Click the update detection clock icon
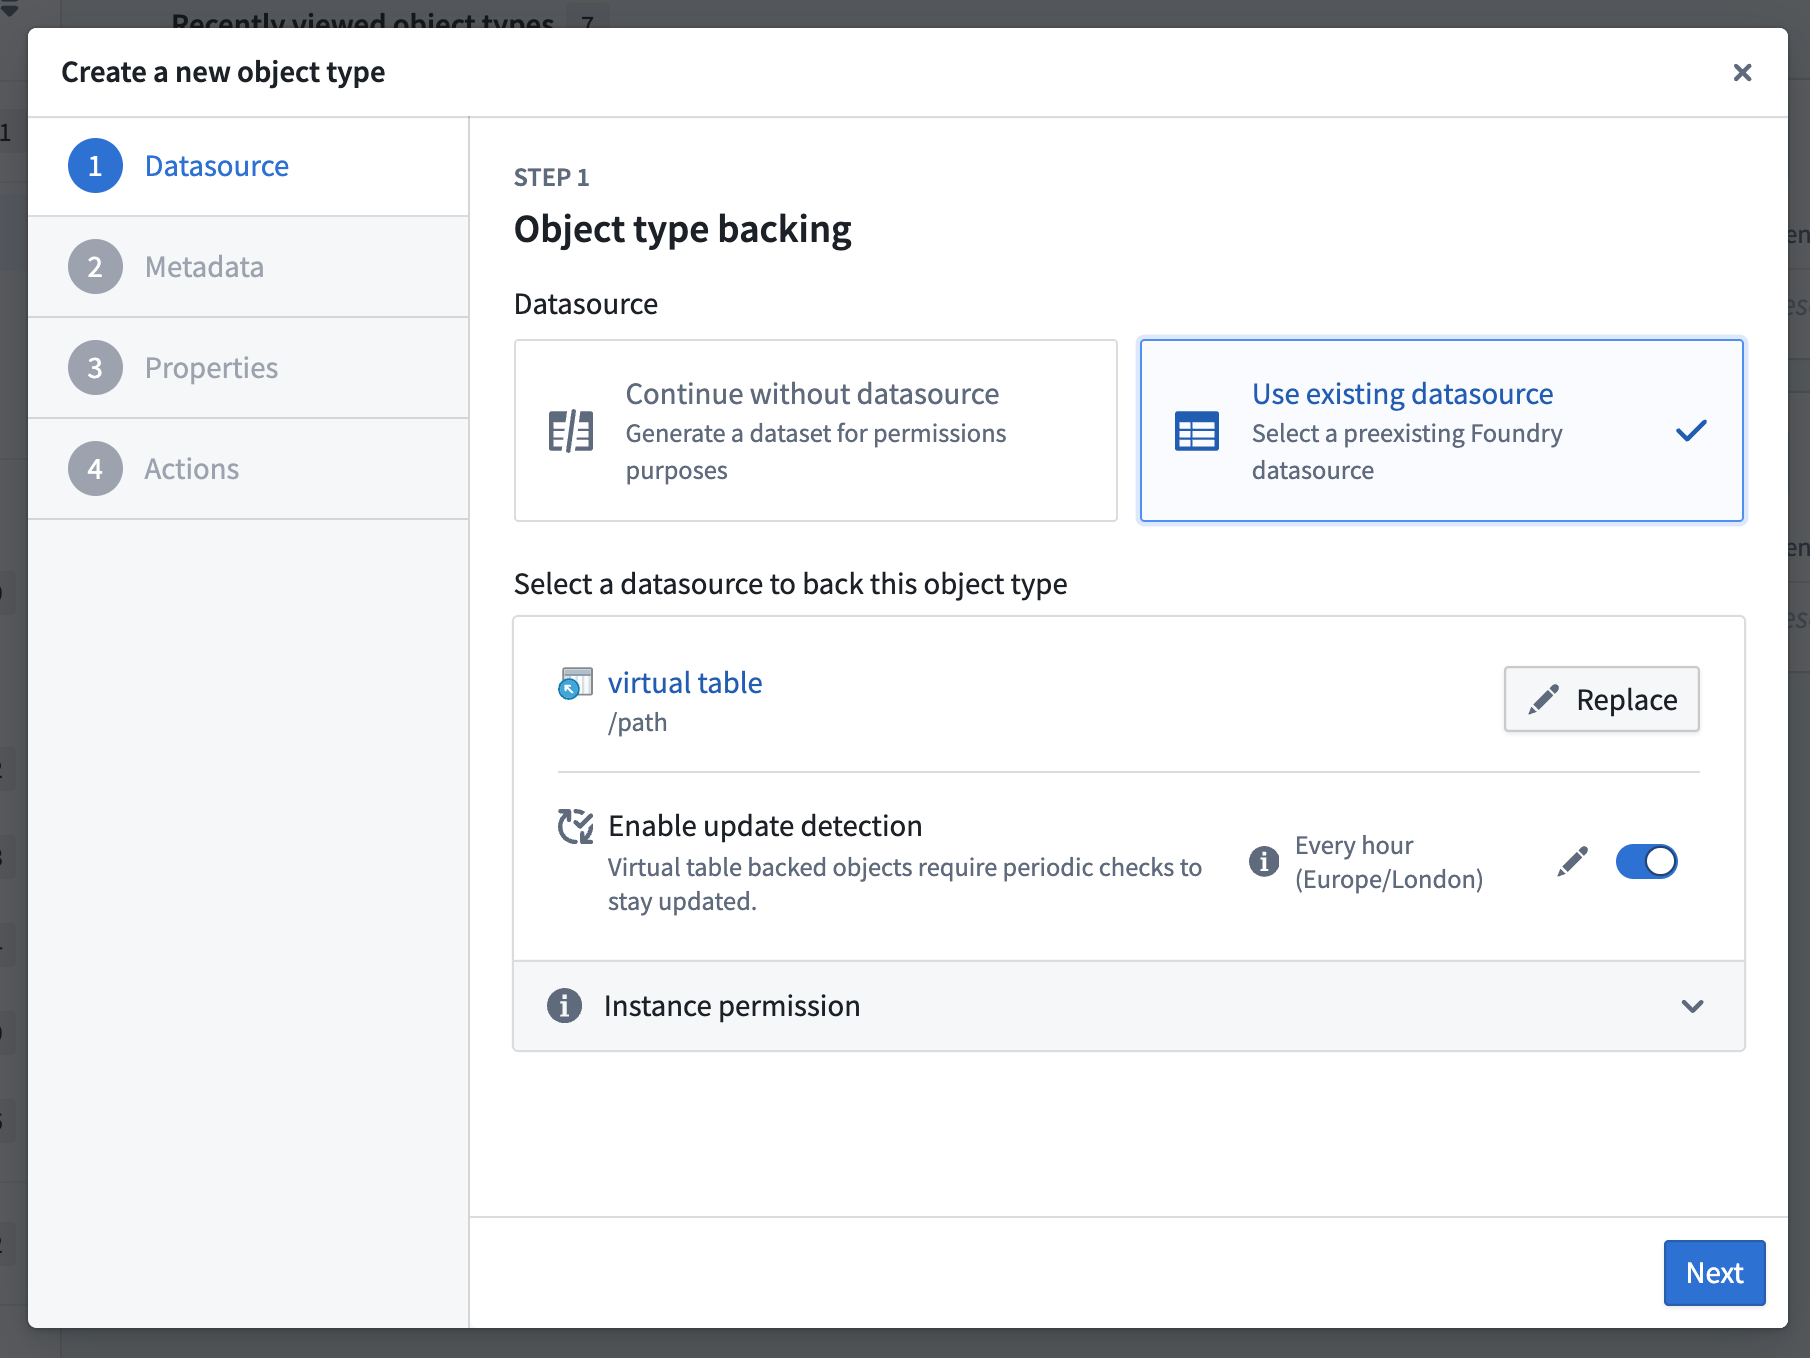Screen dimensions: 1810x1358 click(575, 826)
